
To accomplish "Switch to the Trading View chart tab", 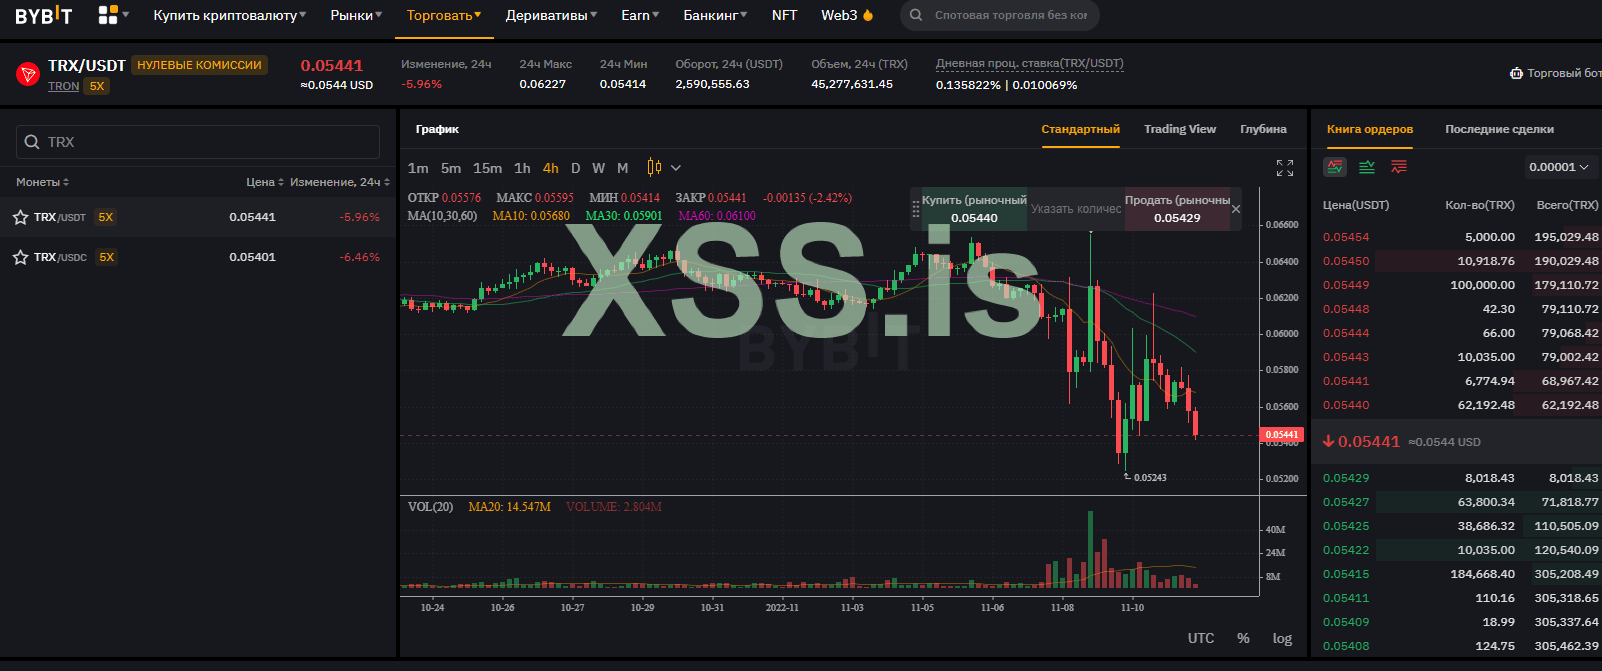I will 1180,129.
